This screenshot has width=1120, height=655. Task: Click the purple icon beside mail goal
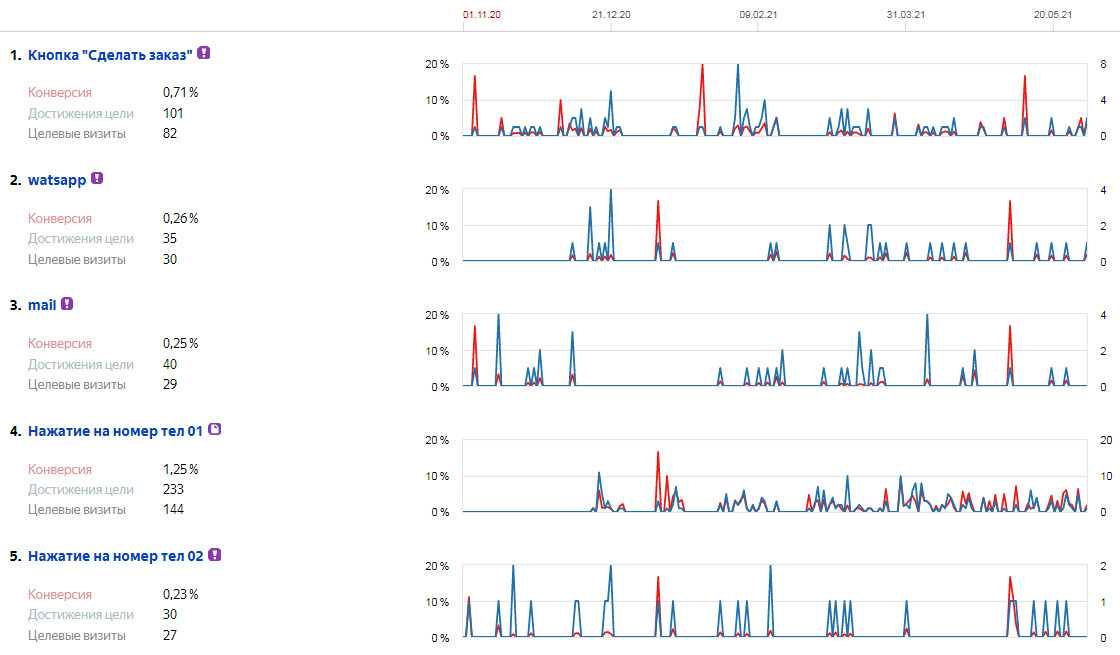(x=67, y=304)
